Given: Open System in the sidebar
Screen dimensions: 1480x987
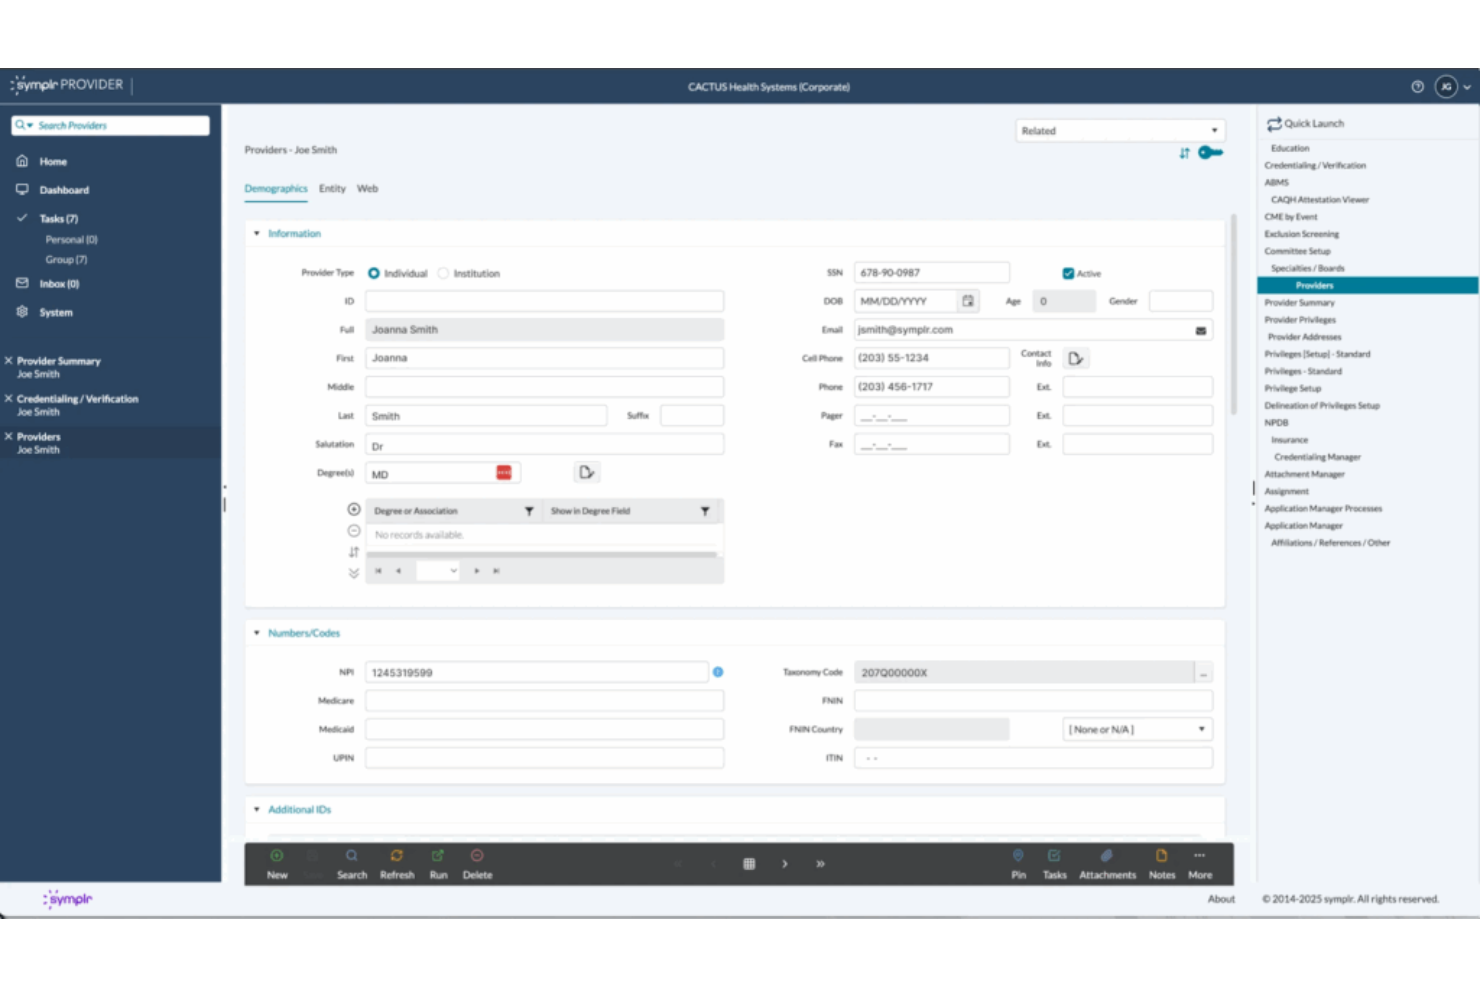Looking at the screenshot, I should point(56,313).
